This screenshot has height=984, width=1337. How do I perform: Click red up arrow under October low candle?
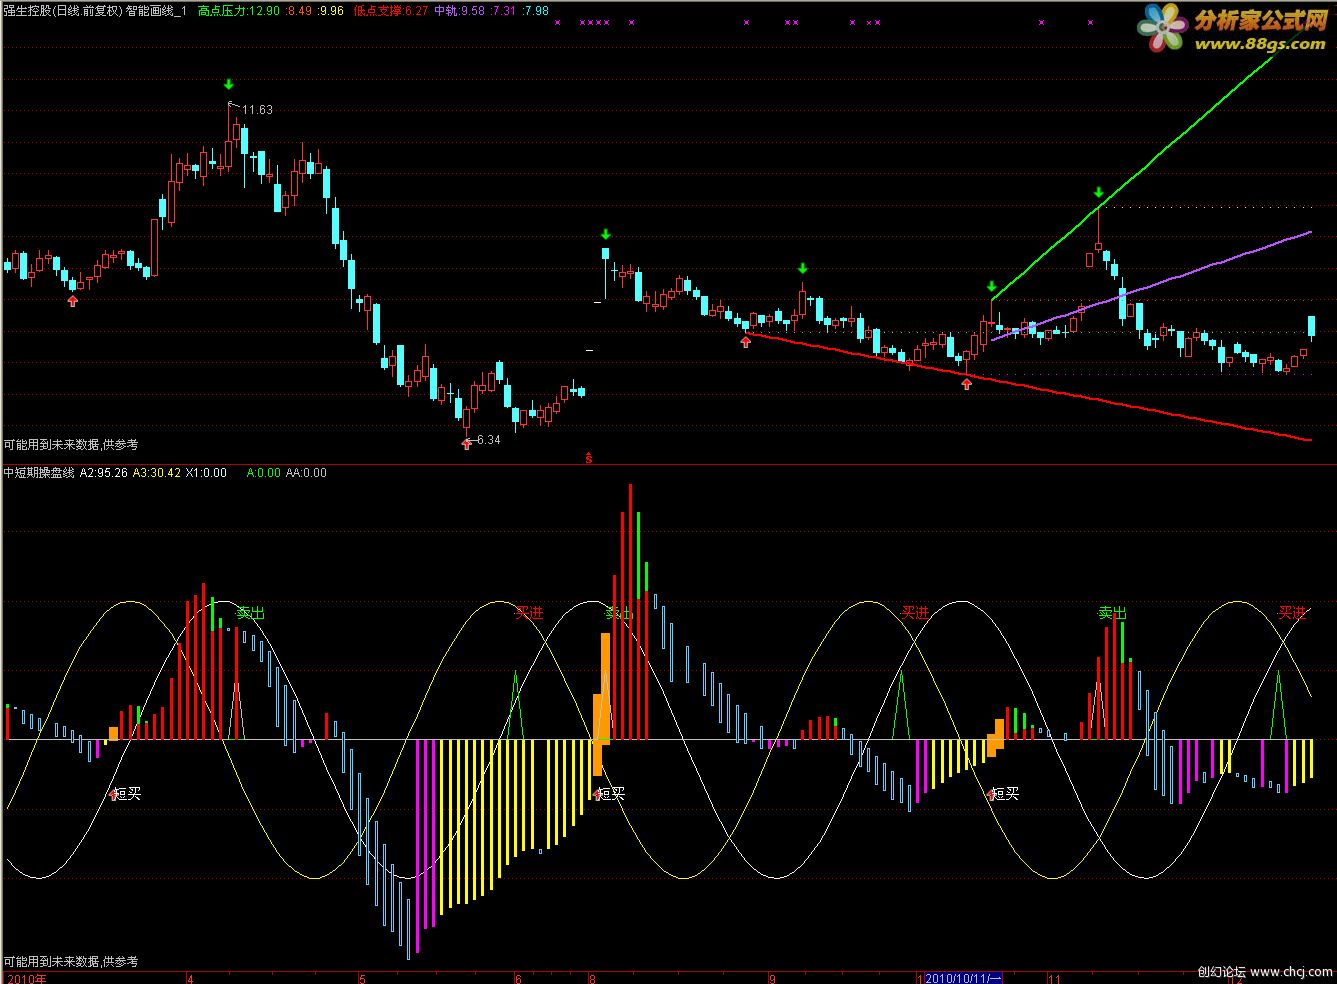(966, 383)
